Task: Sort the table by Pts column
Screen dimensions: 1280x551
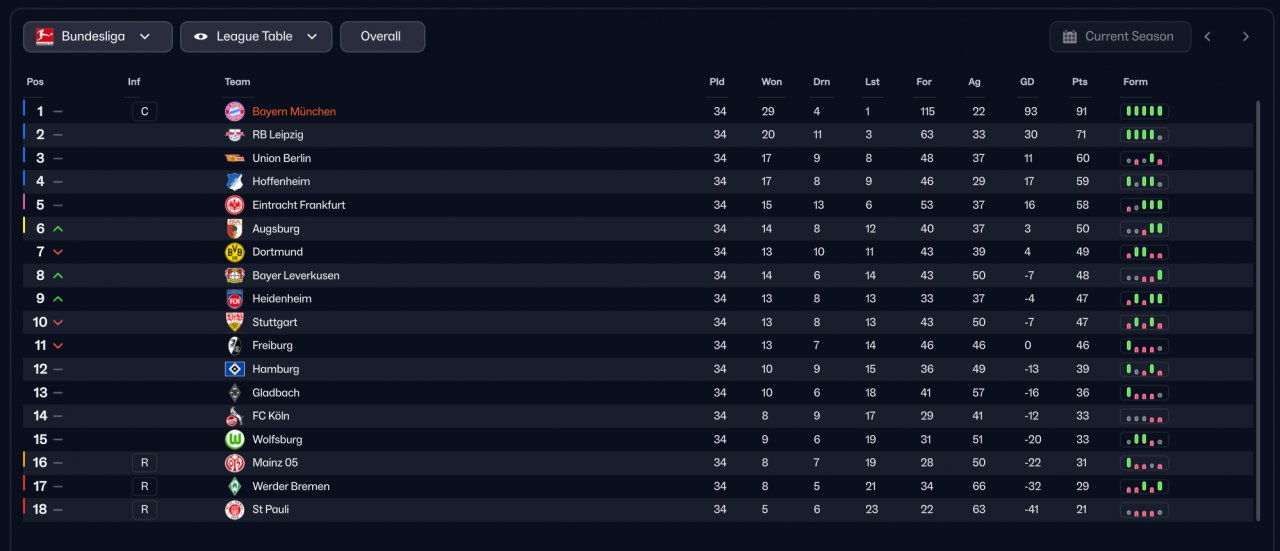Action: coord(1080,82)
